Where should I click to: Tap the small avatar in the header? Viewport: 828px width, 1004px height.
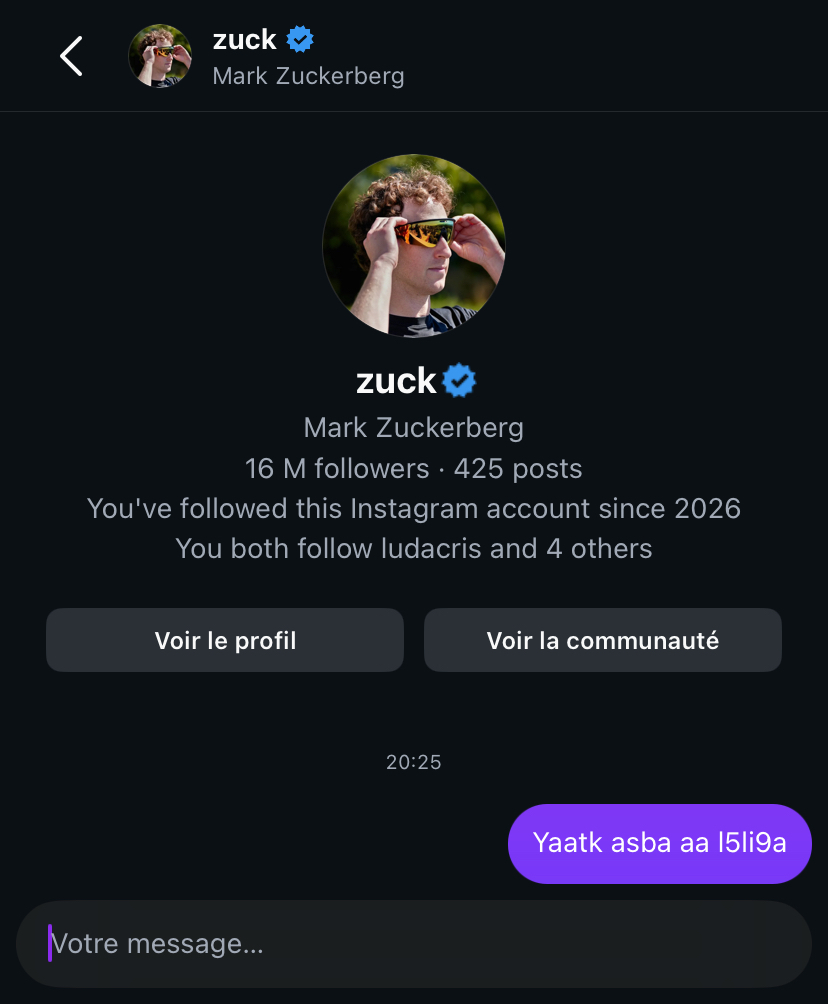pyautogui.click(x=160, y=56)
